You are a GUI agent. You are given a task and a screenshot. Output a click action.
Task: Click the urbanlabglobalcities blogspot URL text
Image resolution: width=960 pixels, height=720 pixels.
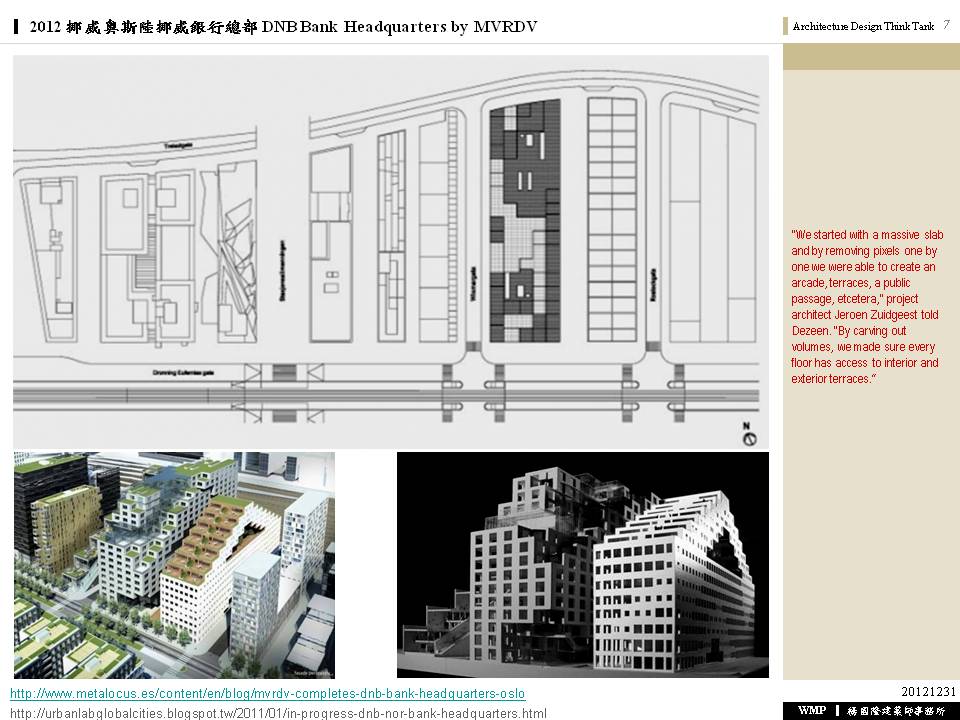[278, 712]
